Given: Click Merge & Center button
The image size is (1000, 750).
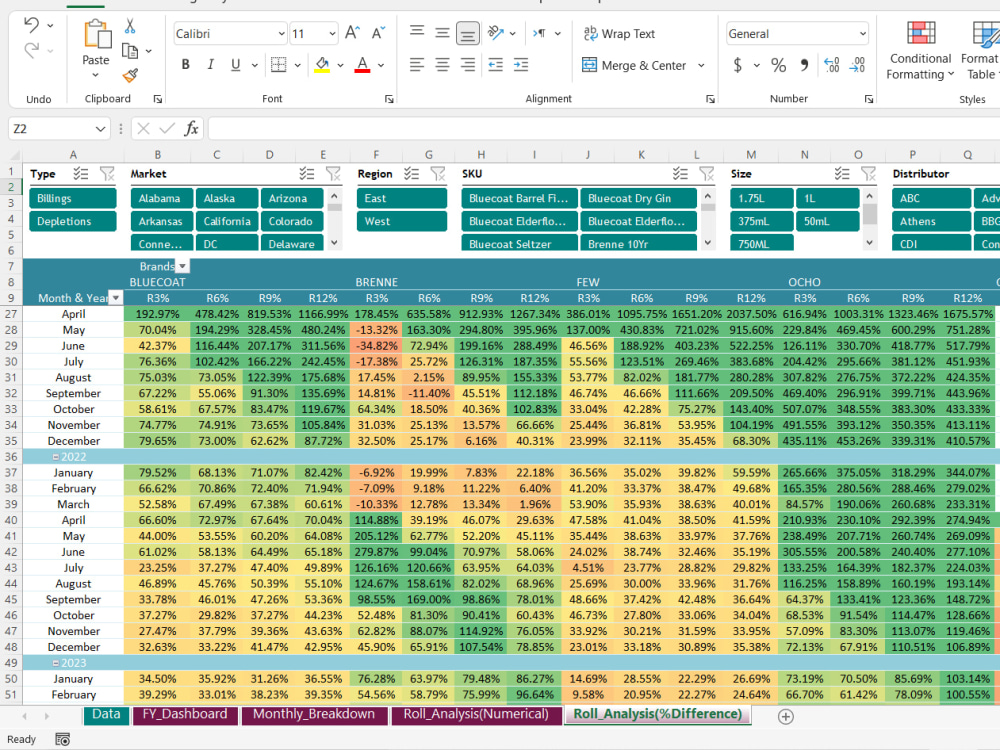Looking at the screenshot, I should pos(635,65).
